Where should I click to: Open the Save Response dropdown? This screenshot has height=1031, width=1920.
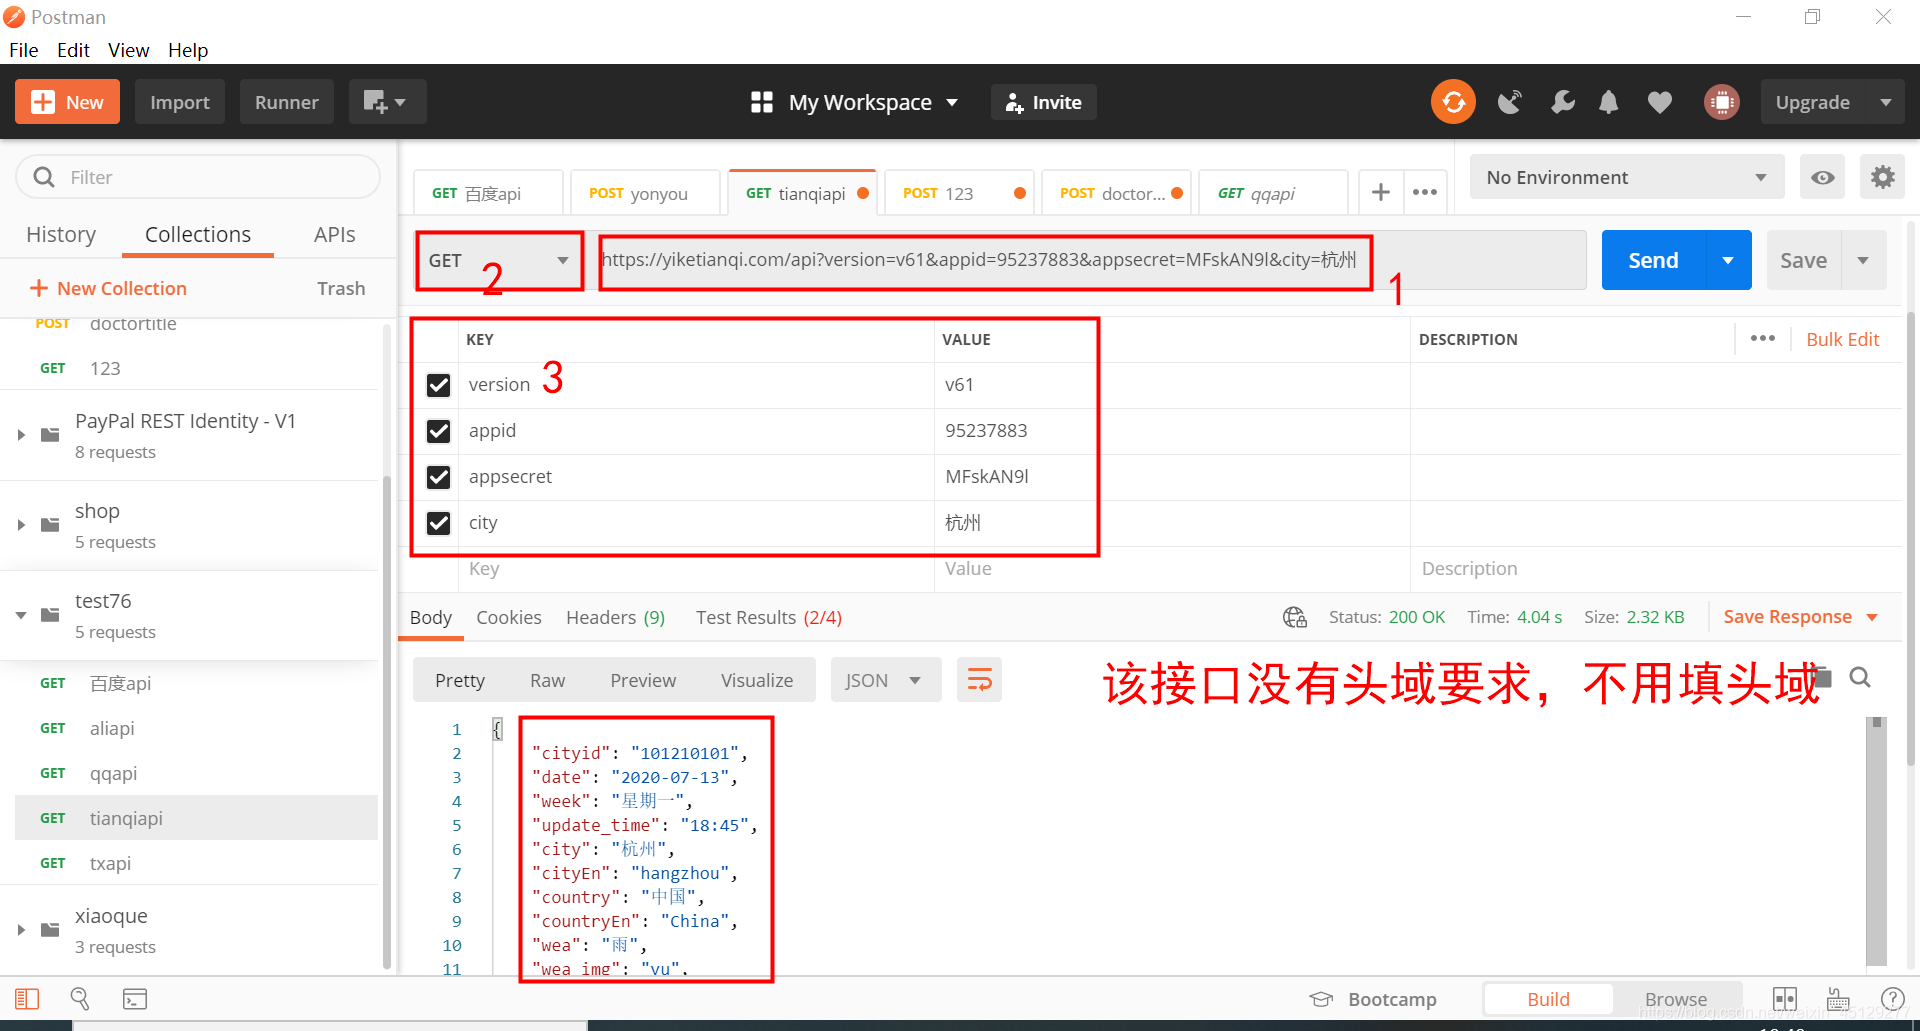1800,617
